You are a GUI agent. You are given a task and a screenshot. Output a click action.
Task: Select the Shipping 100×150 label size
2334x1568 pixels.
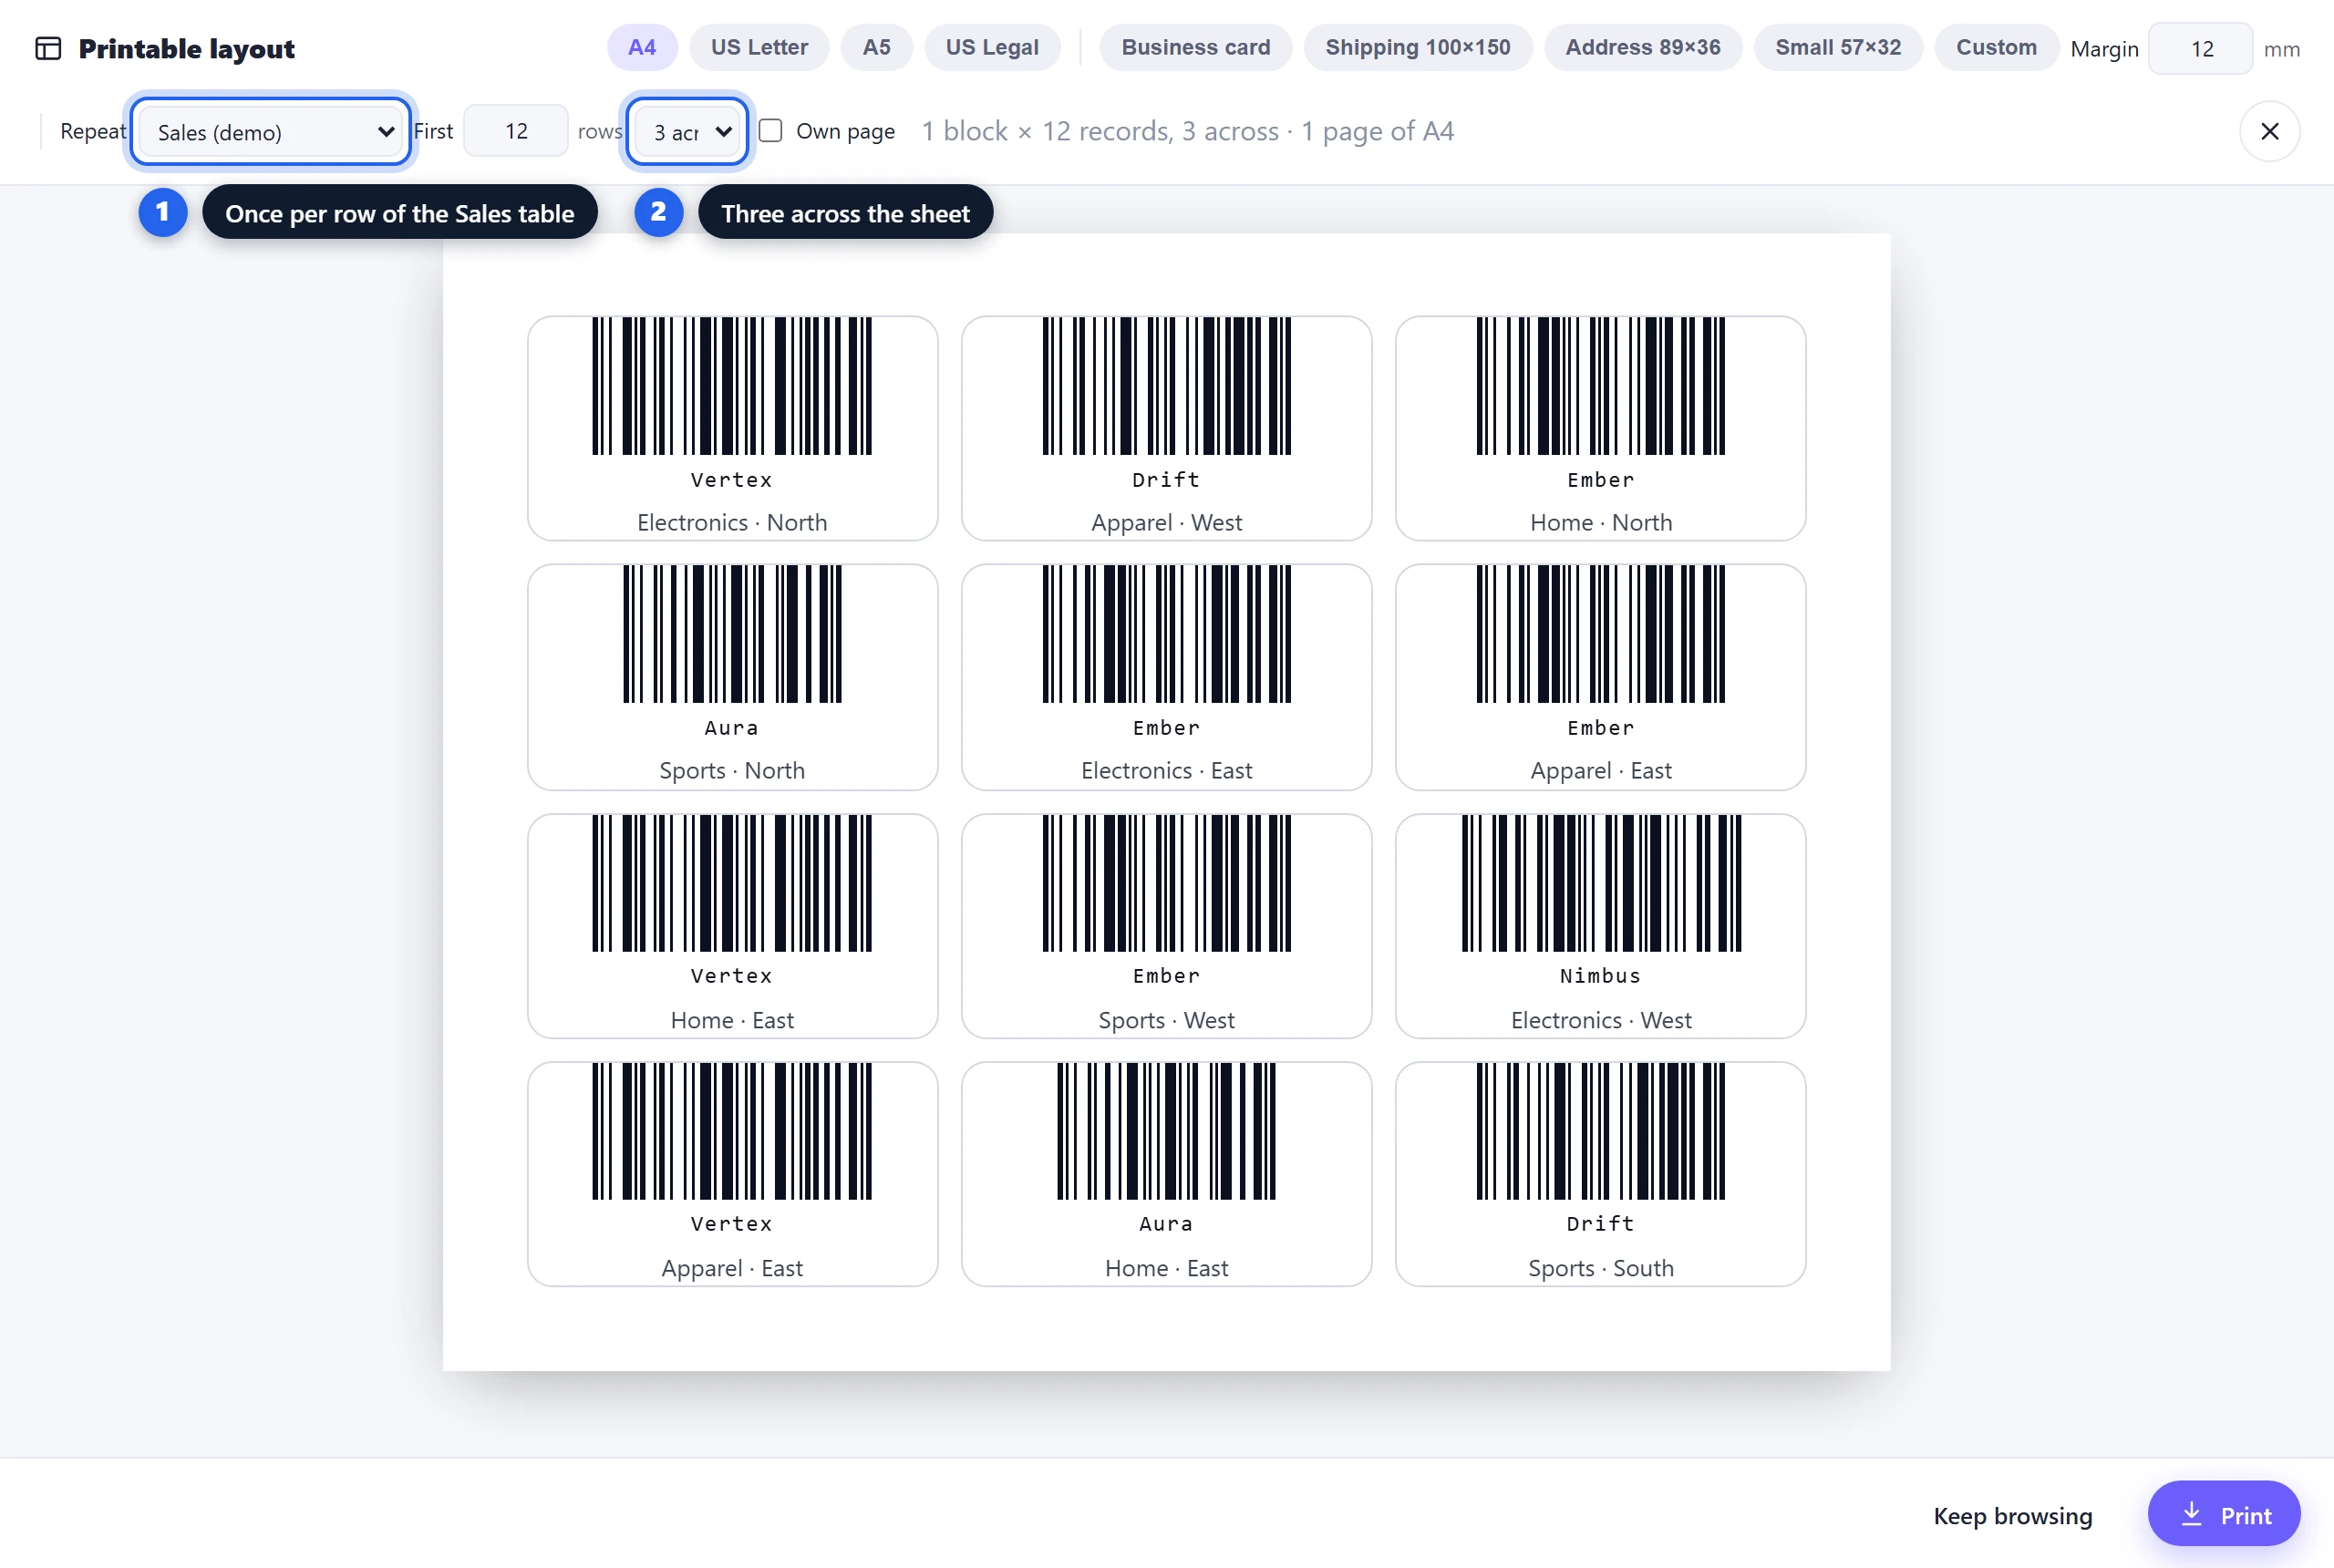(x=1417, y=47)
